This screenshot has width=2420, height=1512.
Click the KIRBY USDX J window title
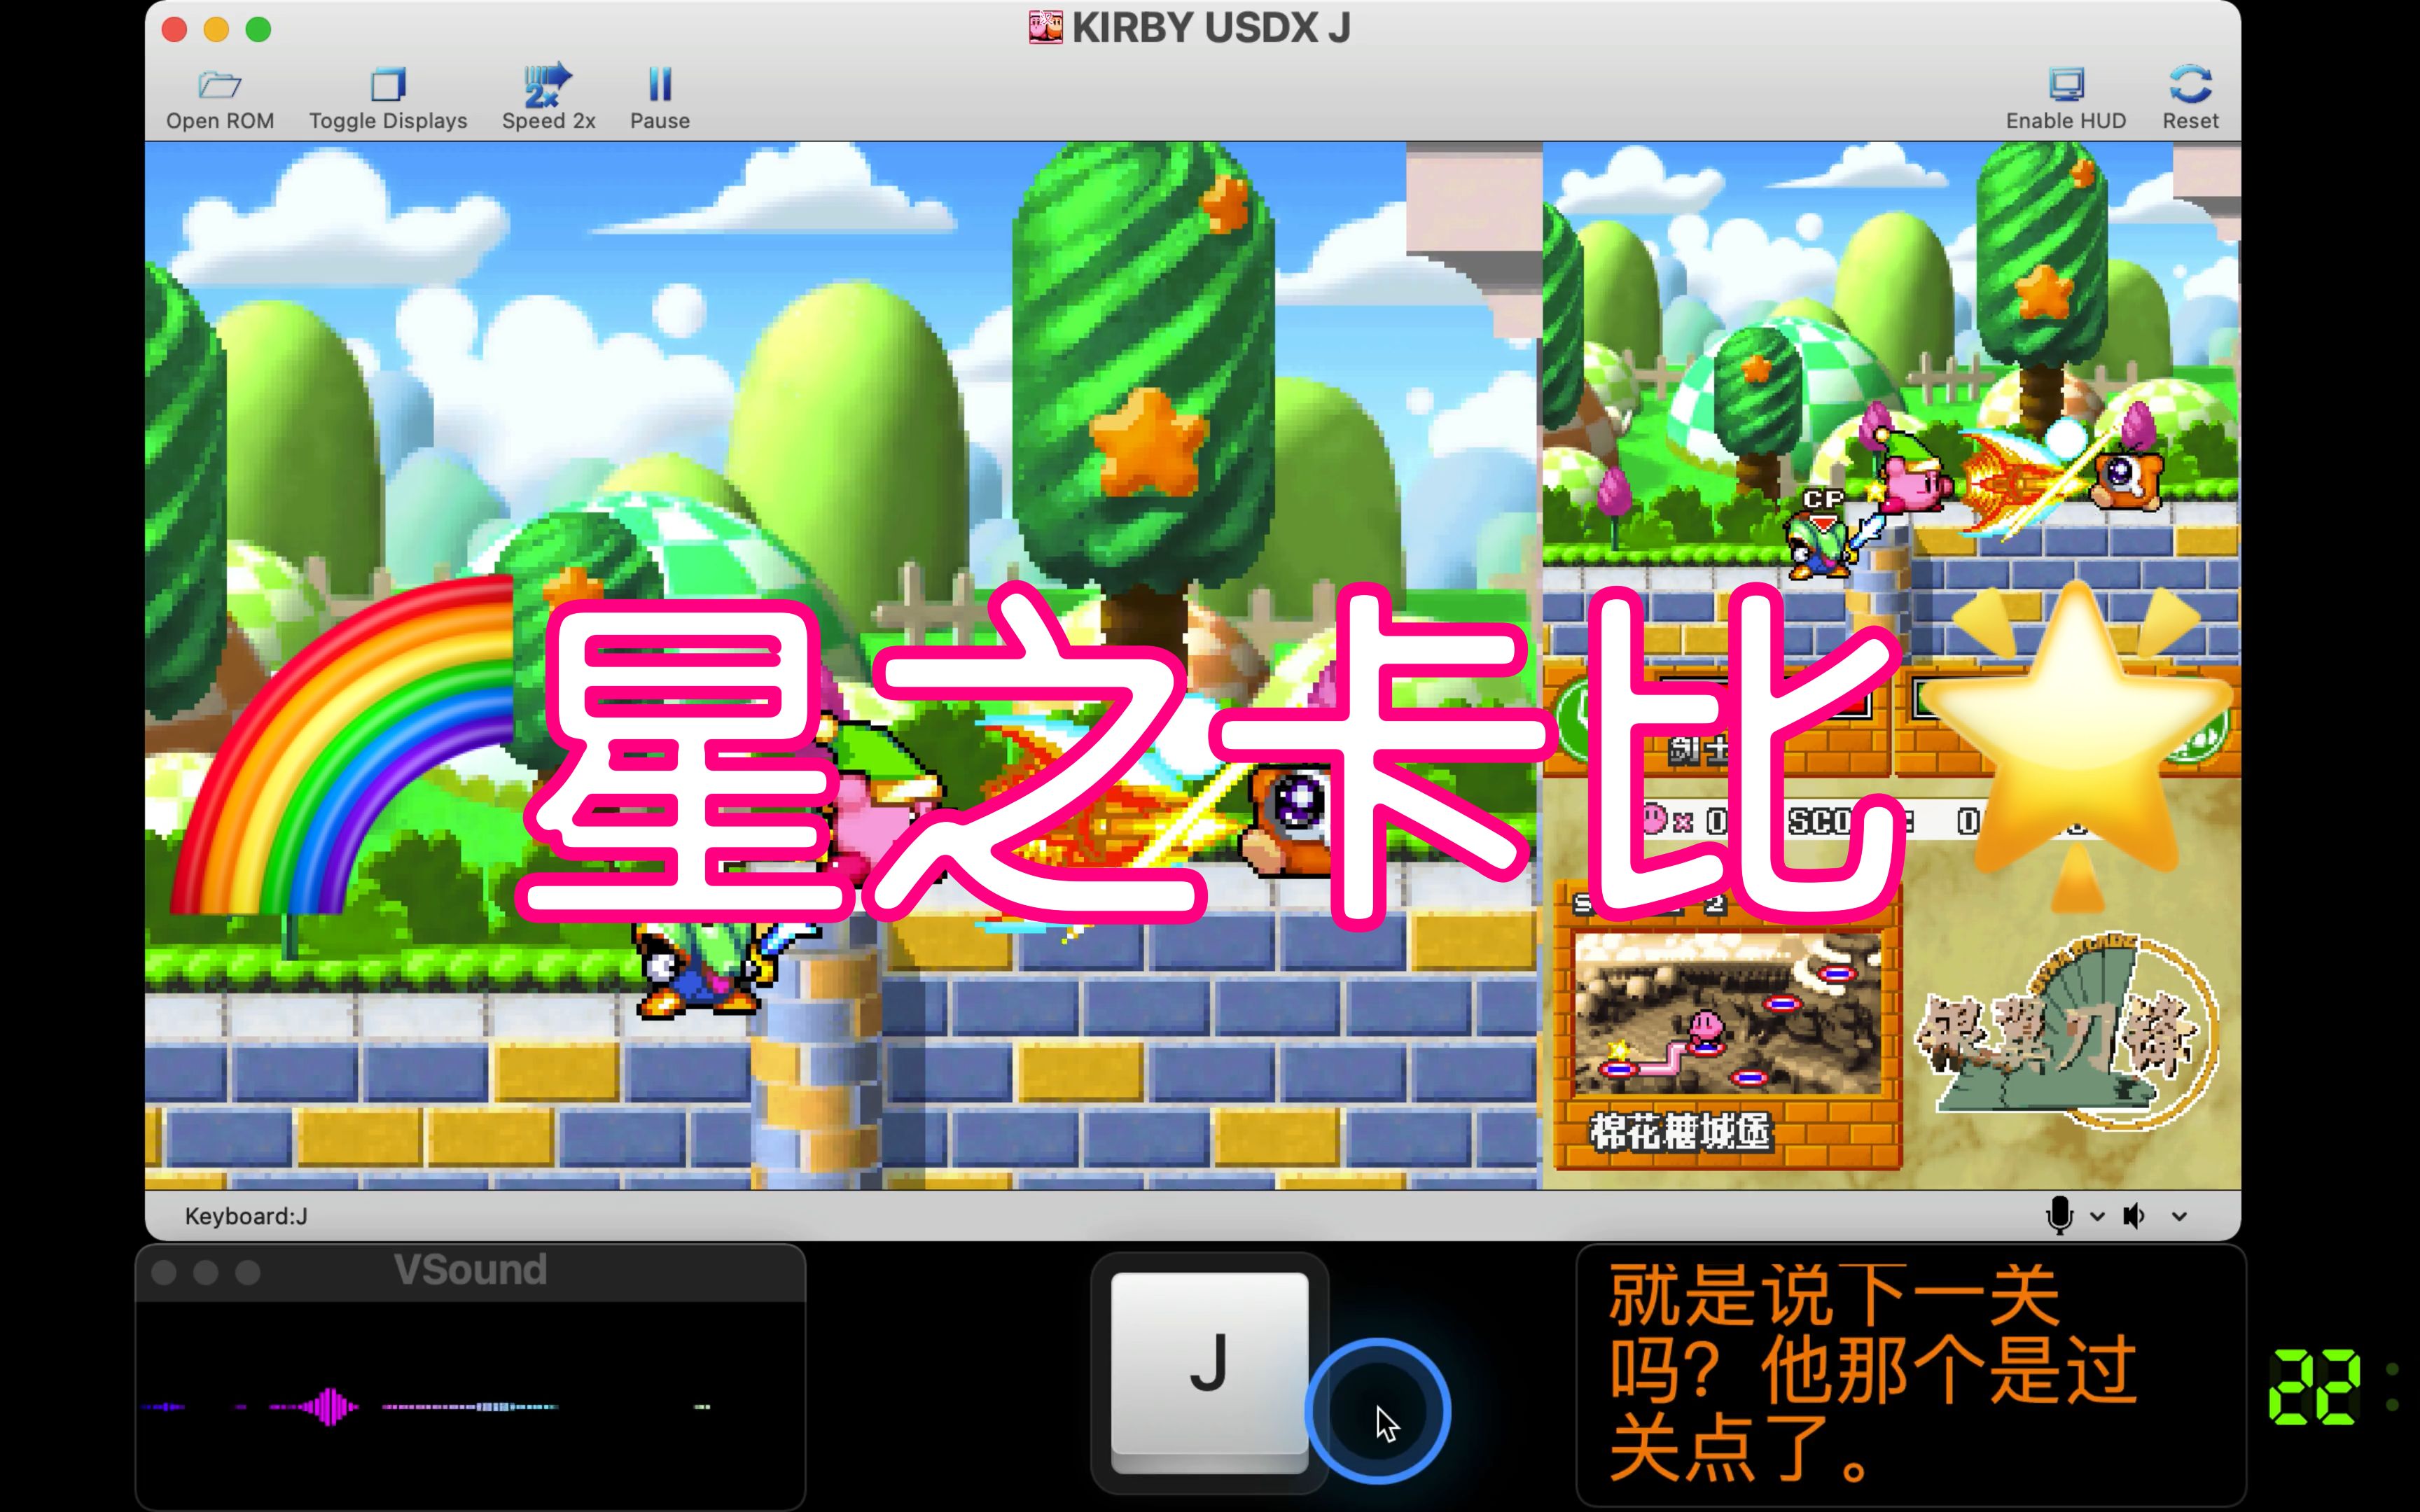[x=1211, y=28]
